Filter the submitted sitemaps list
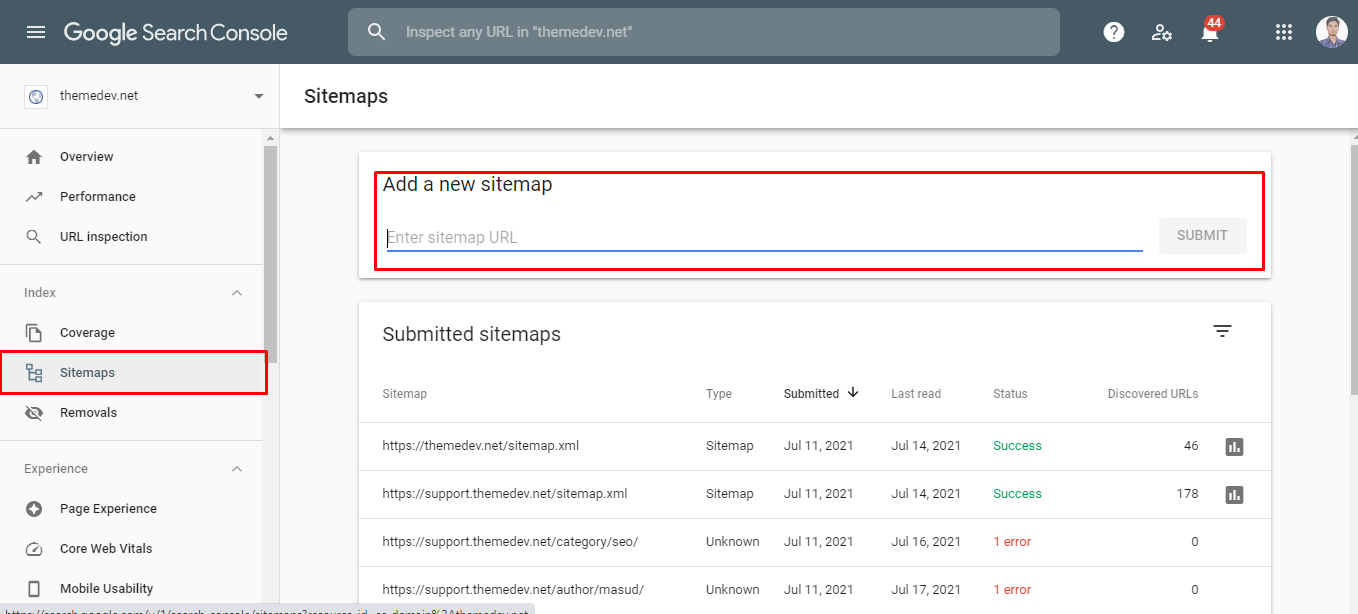 click(1222, 331)
